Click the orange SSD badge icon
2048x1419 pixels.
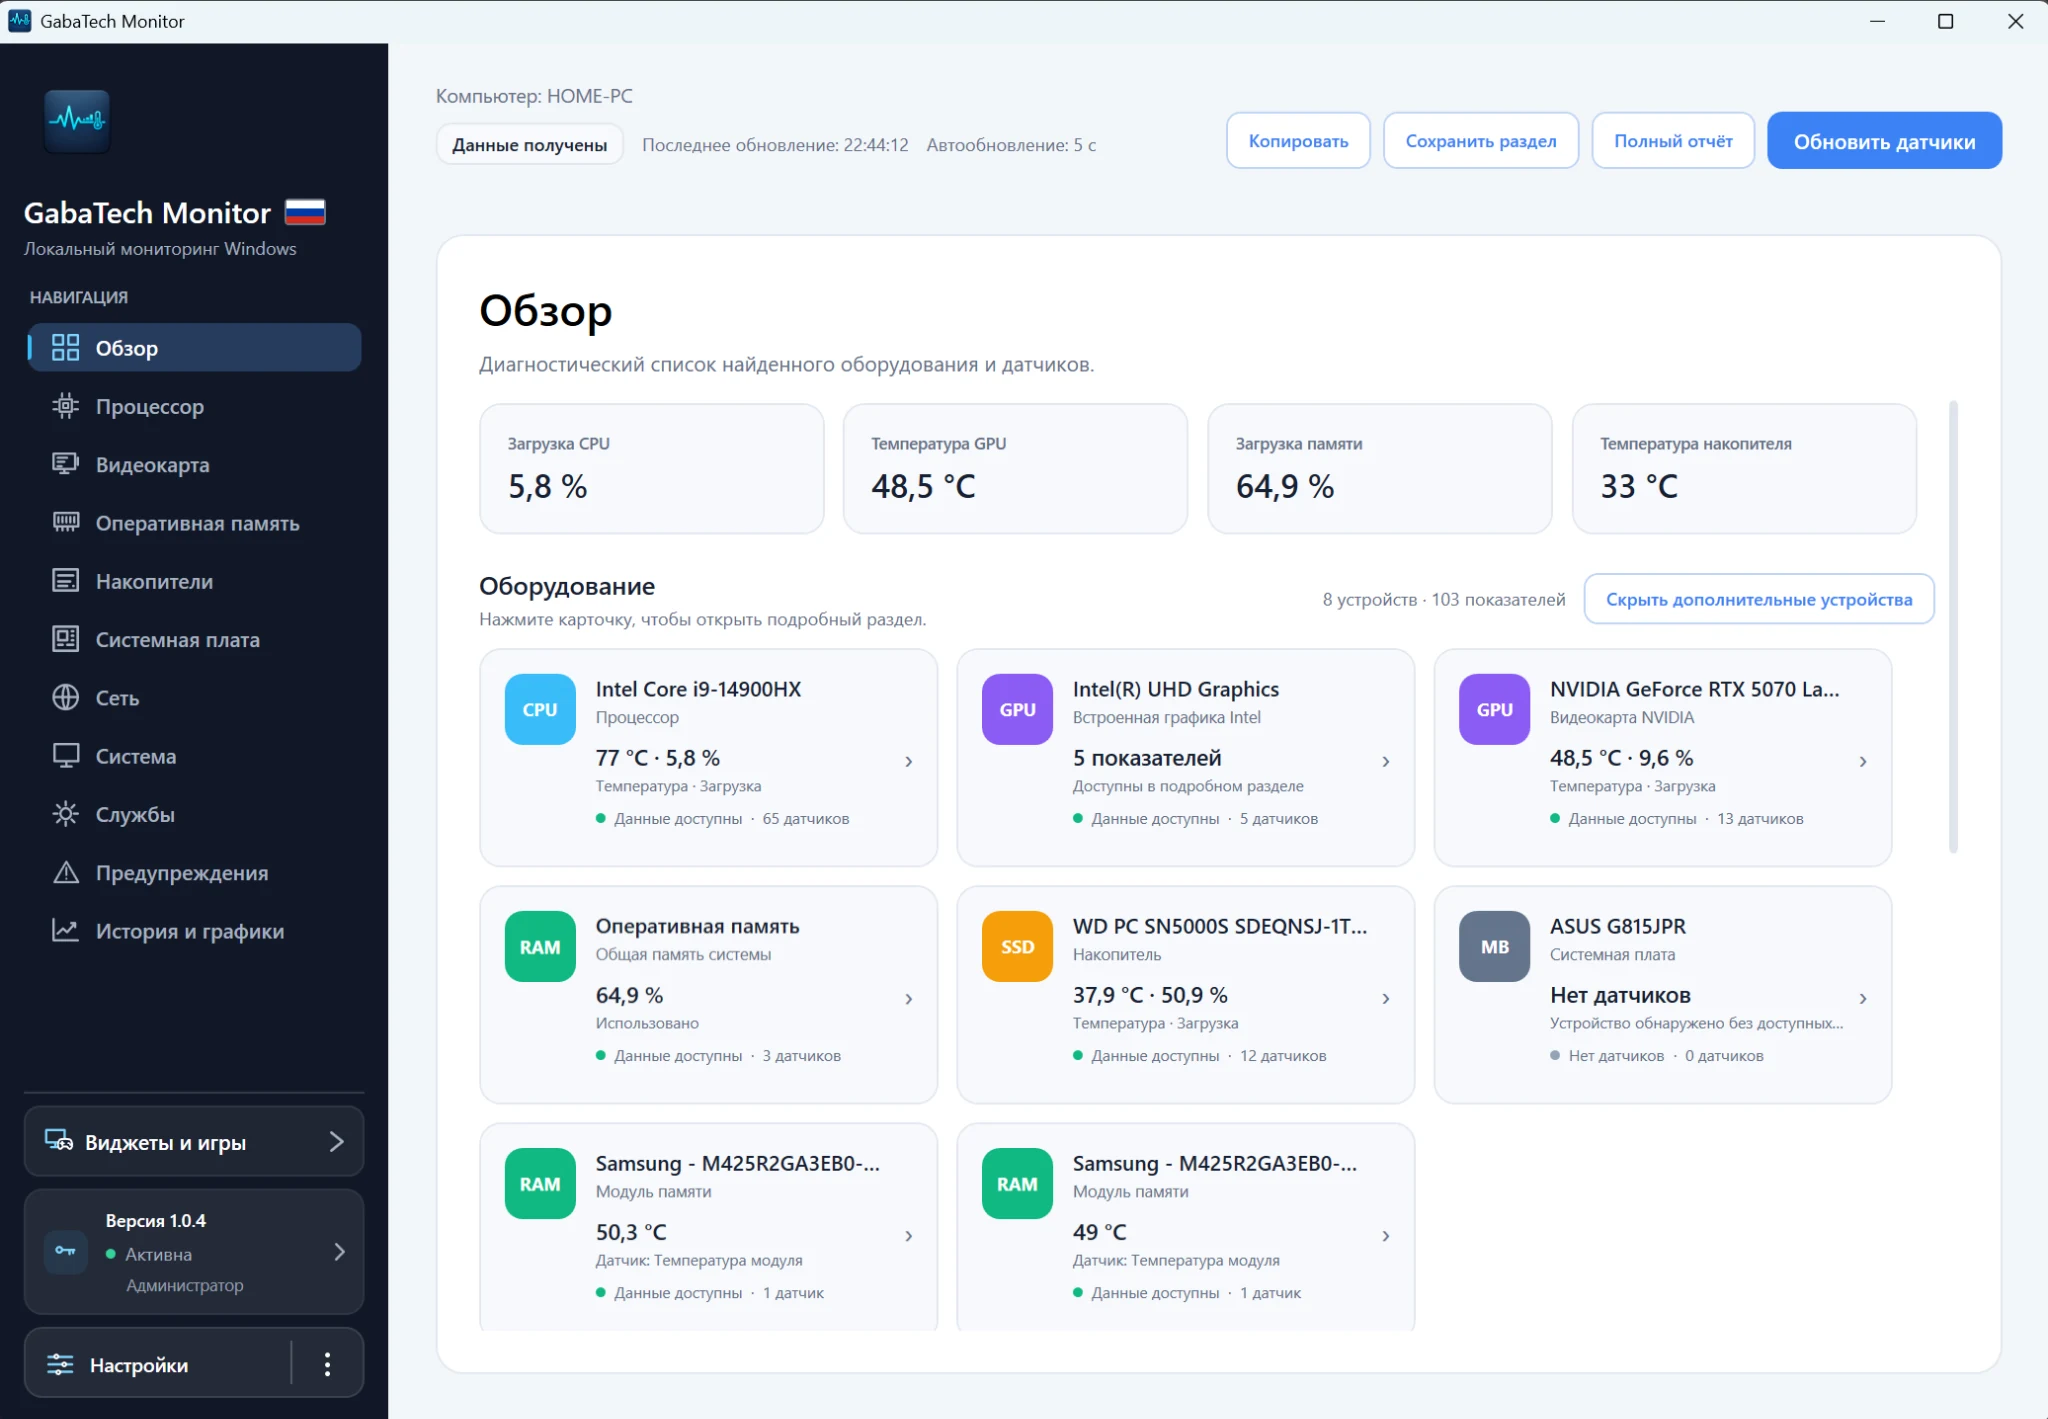1017,946
